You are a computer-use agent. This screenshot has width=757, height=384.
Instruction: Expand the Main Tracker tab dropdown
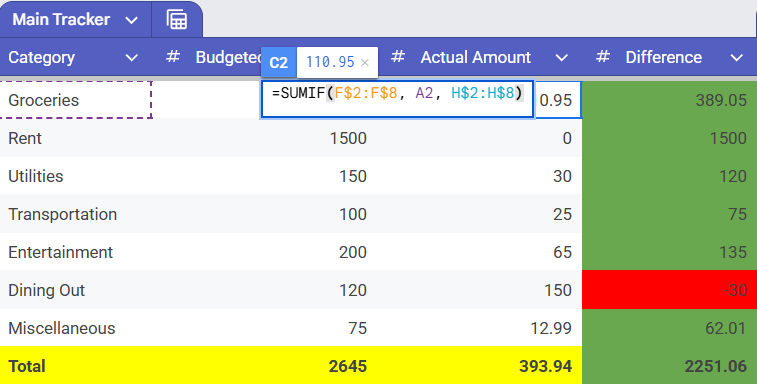tap(131, 20)
